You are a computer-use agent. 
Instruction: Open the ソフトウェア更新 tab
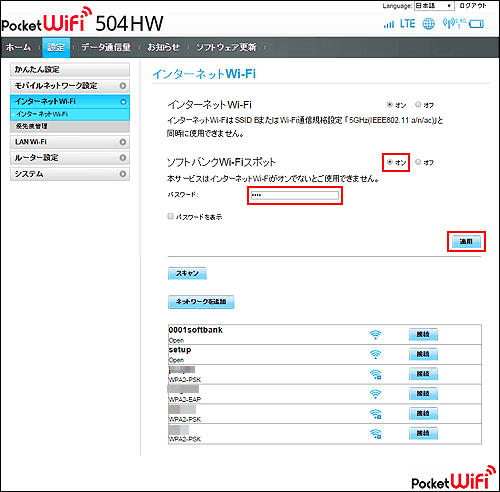[226, 47]
